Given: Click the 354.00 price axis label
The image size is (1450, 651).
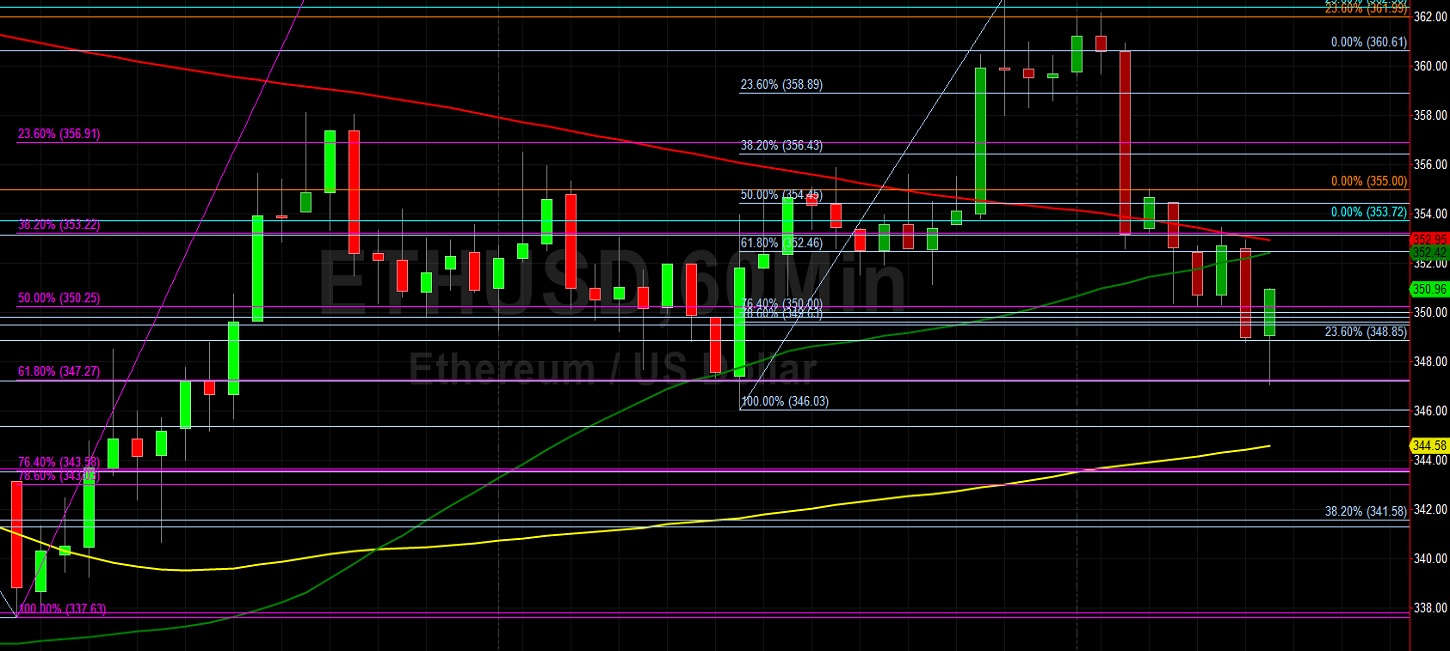Looking at the screenshot, I should coord(1431,213).
